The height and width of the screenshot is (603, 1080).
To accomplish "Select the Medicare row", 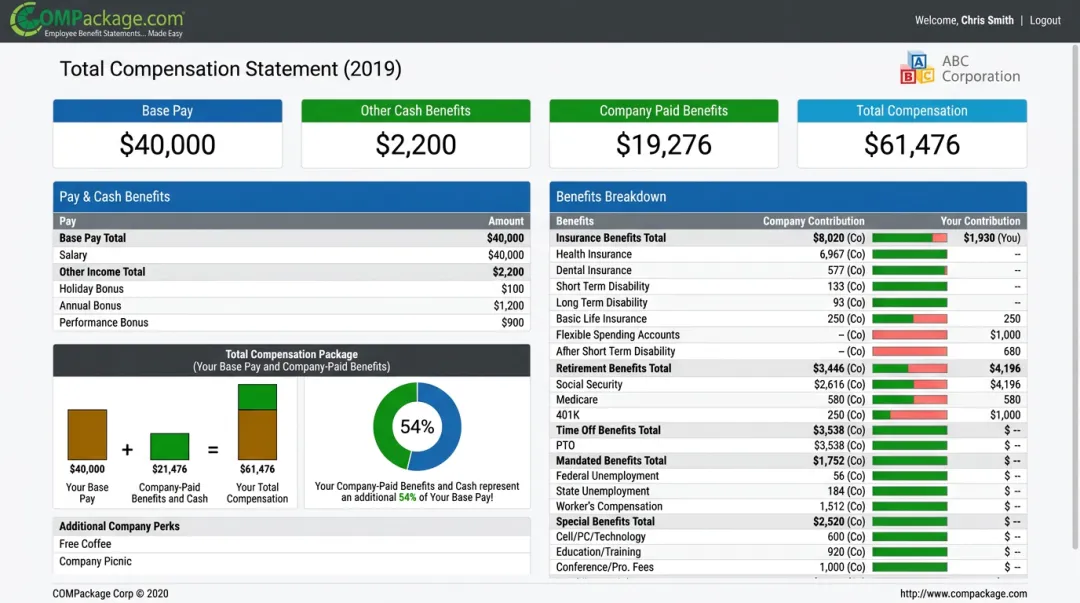I will [x=788, y=400].
